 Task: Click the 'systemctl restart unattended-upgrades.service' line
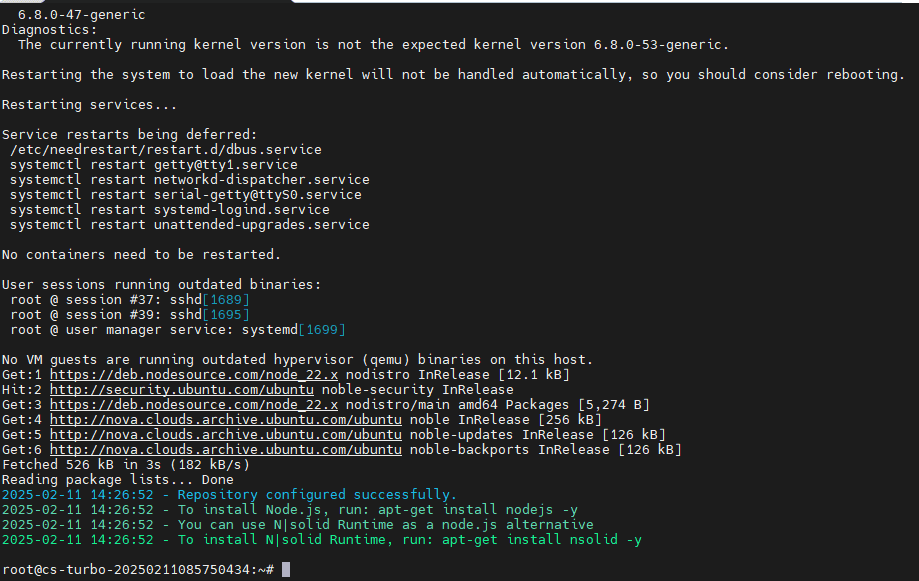pos(189,224)
